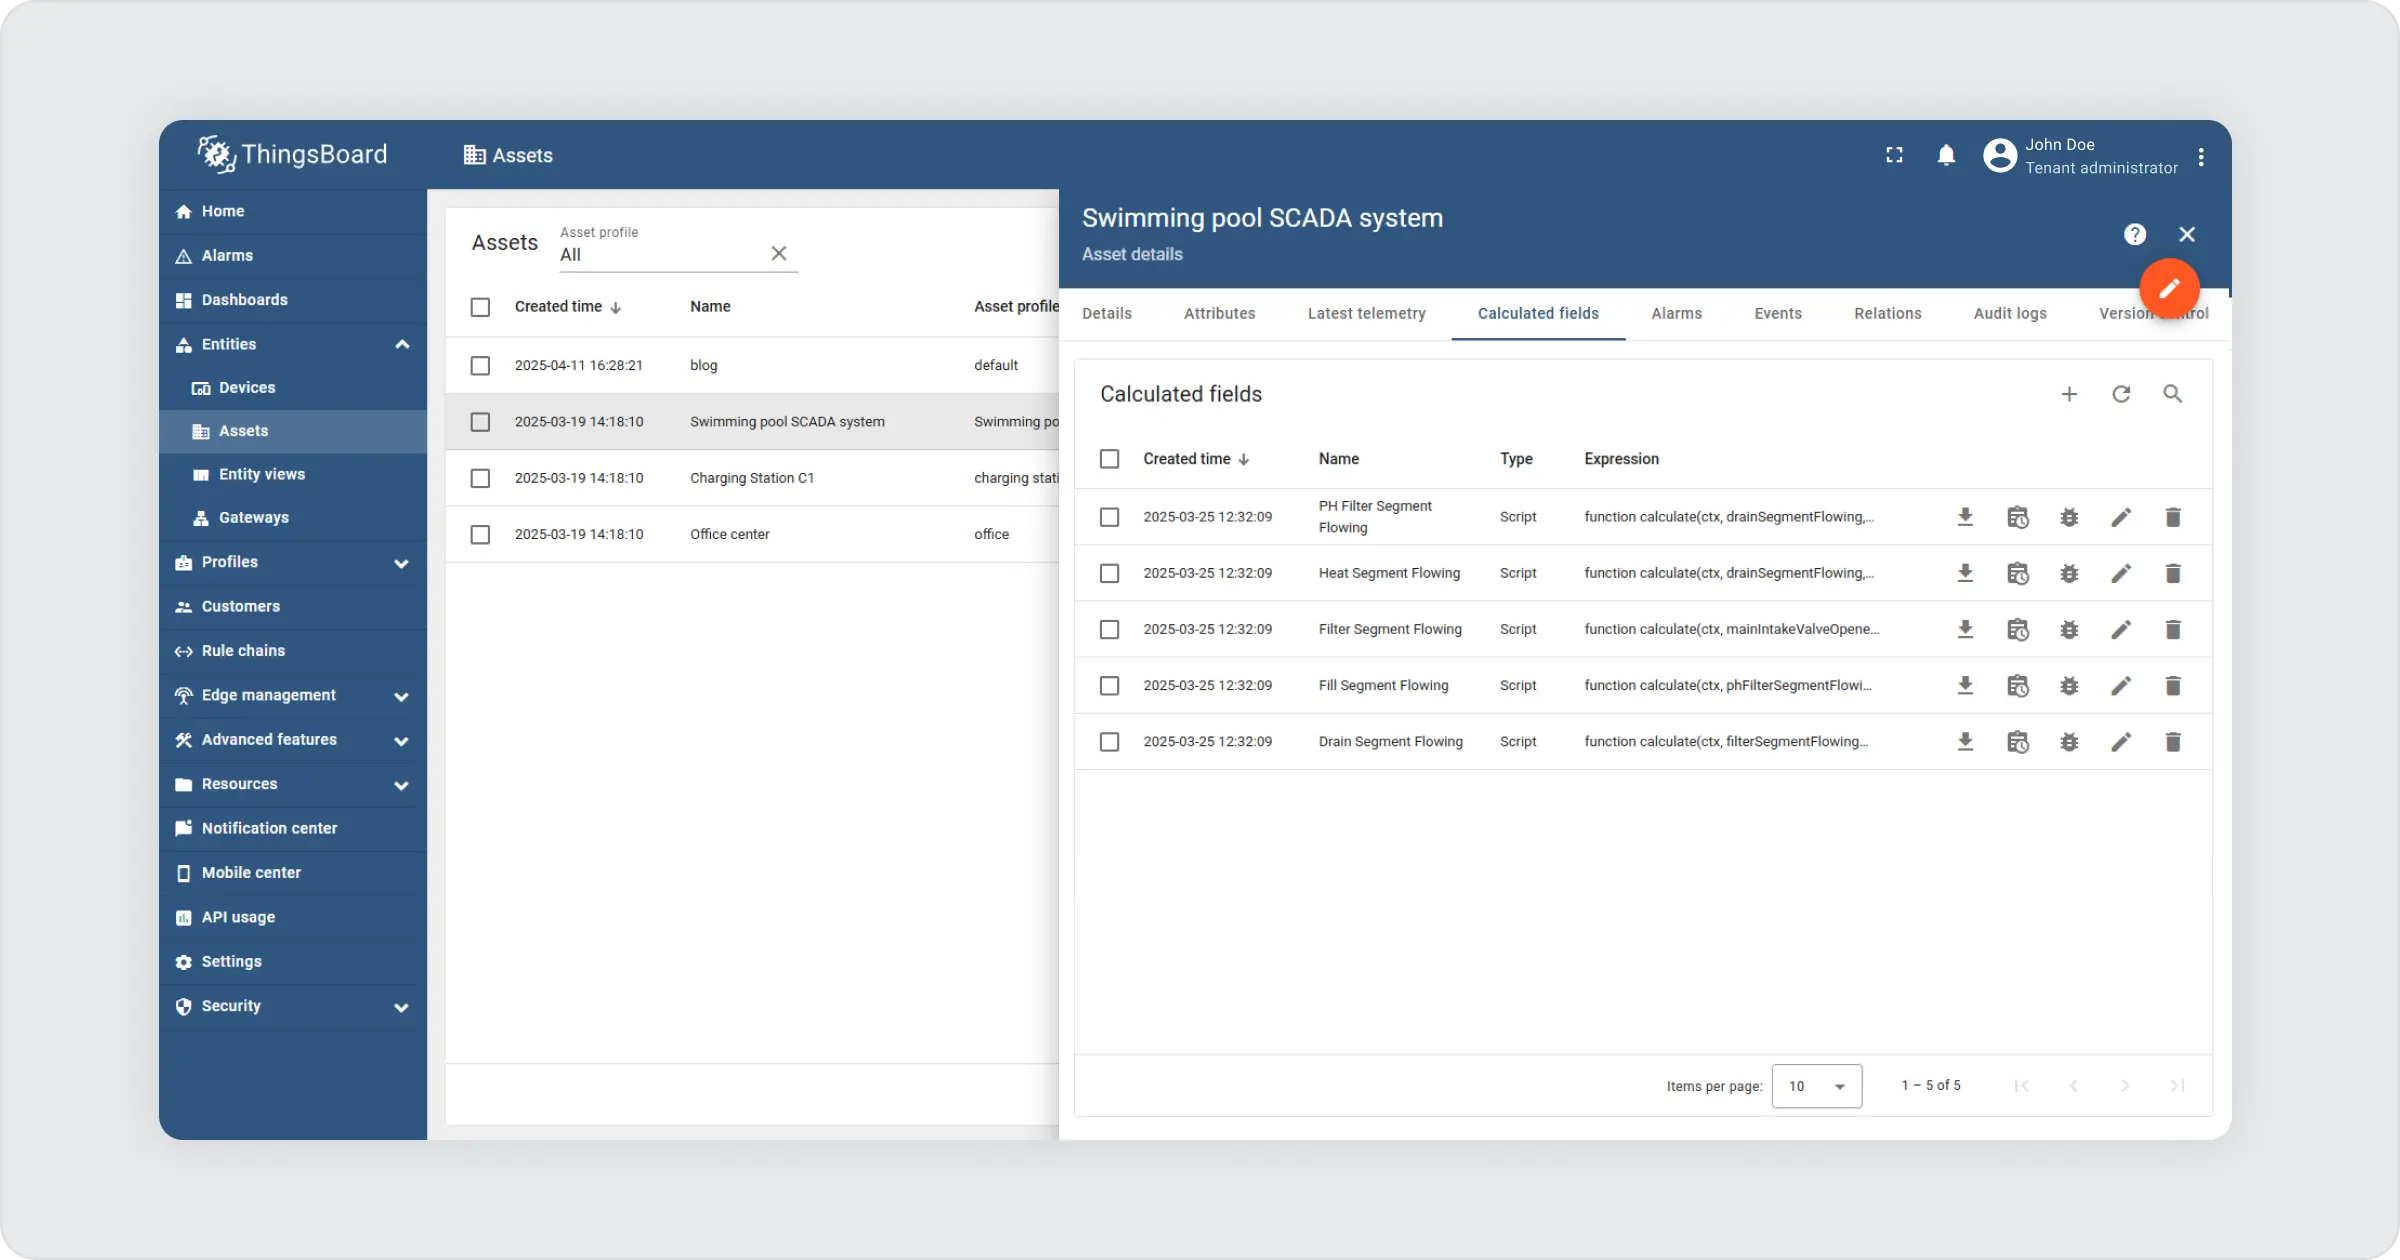Tick the Office center asset checkbox
The width and height of the screenshot is (2400, 1260).
click(480, 535)
